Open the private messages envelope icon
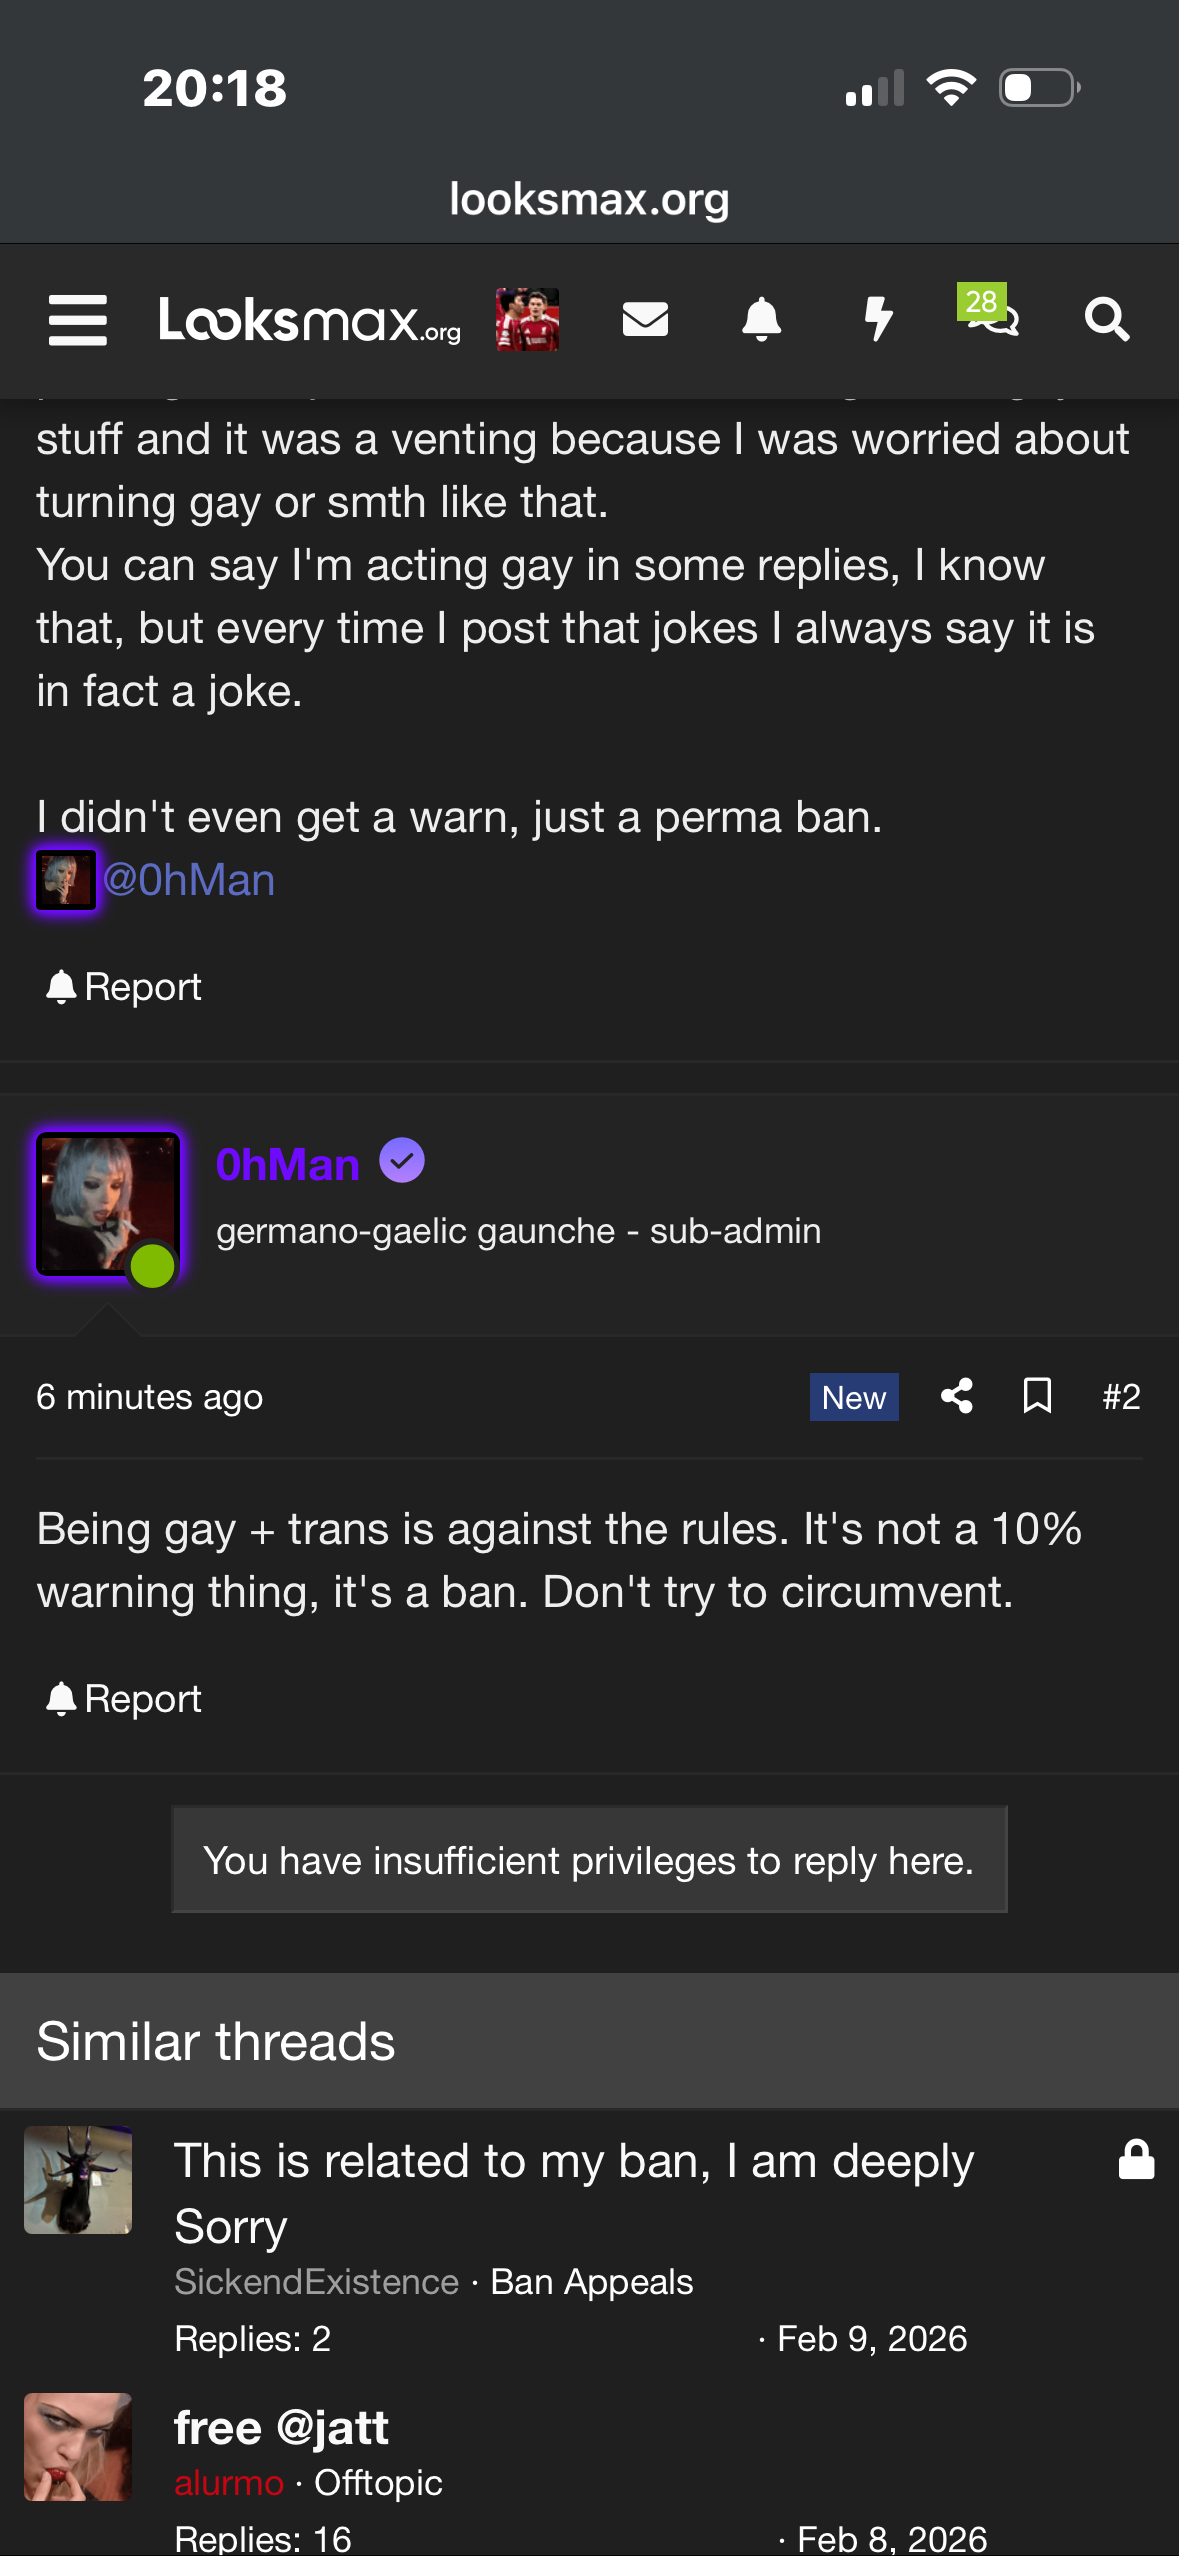Image resolution: width=1179 pixels, height=2556 pixels. 645,320
